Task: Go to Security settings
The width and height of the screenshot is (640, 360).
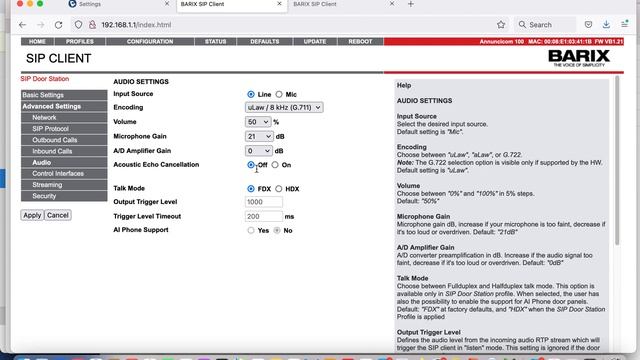Action: pos(64,196)
